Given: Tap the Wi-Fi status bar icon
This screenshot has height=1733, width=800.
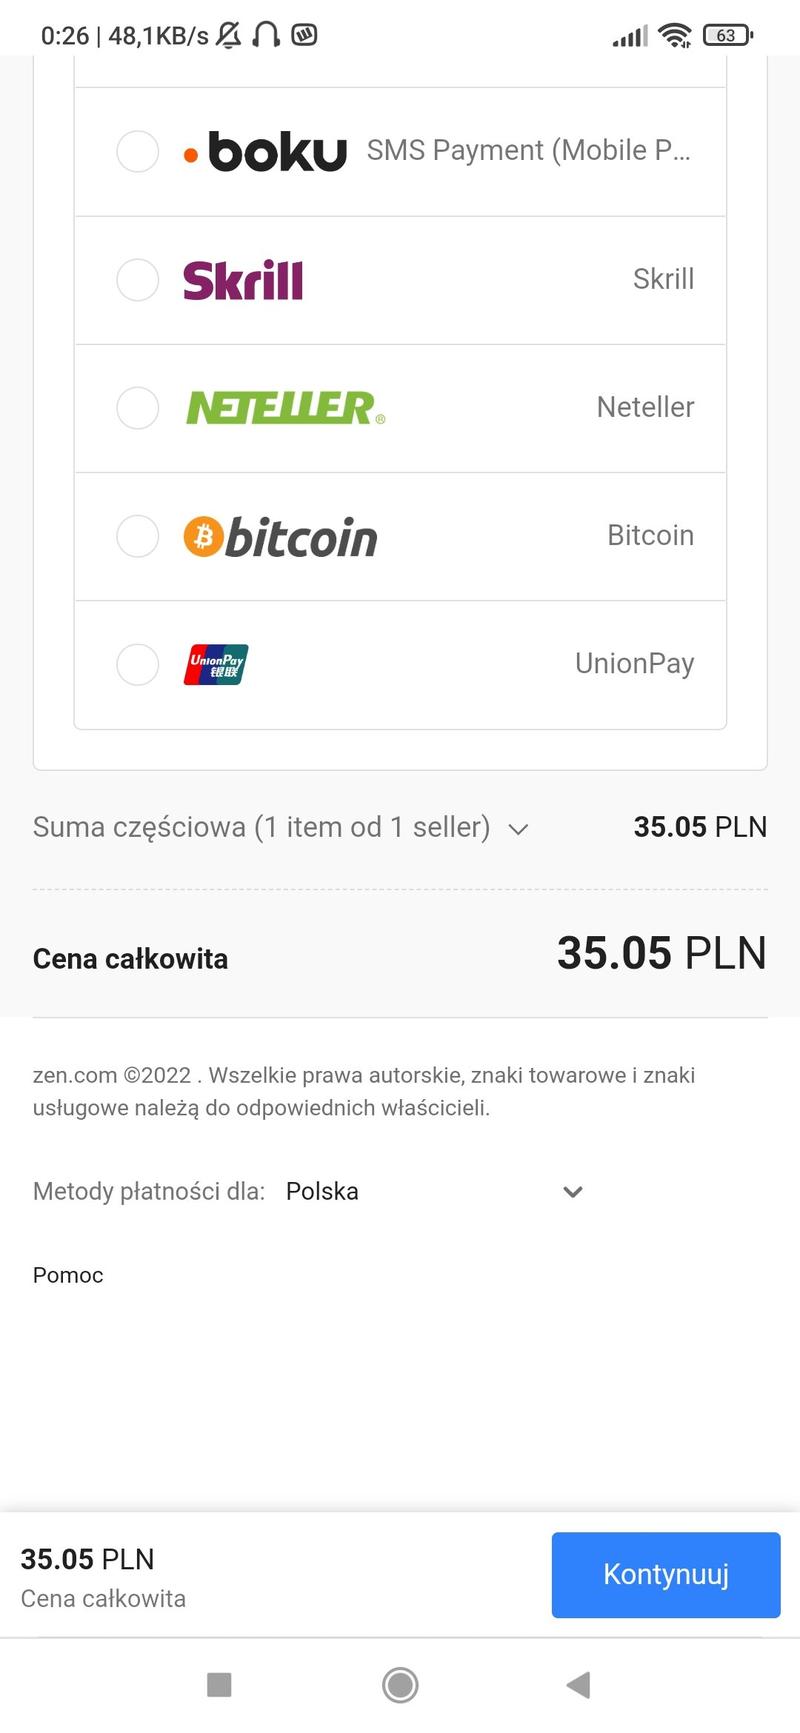Looking at the screenshot, I should point(676,36).
